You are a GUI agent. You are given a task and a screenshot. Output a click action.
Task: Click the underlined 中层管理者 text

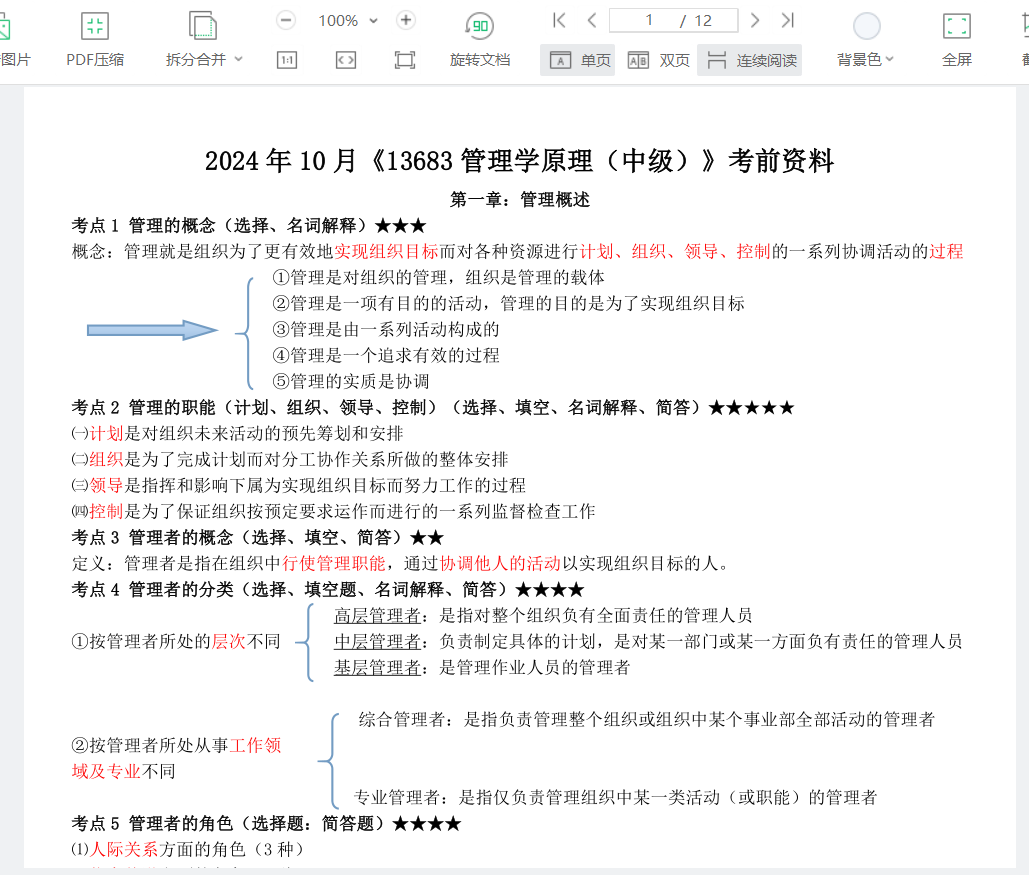coord(377,641)
